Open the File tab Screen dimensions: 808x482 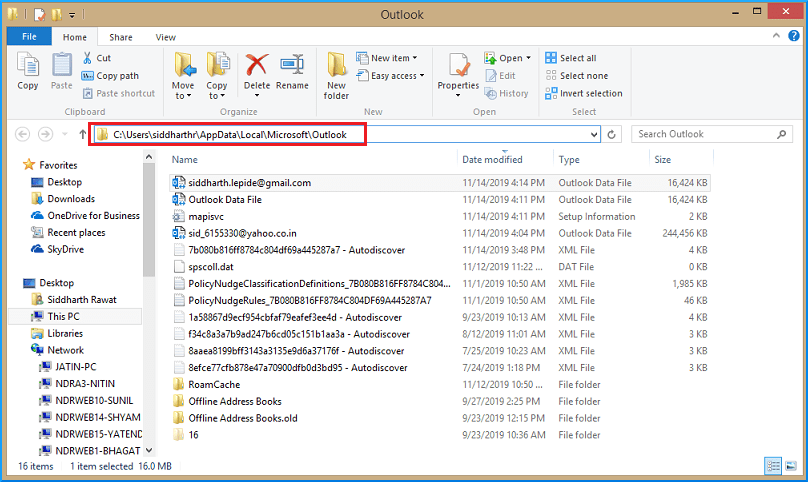[x=29, y=37]
